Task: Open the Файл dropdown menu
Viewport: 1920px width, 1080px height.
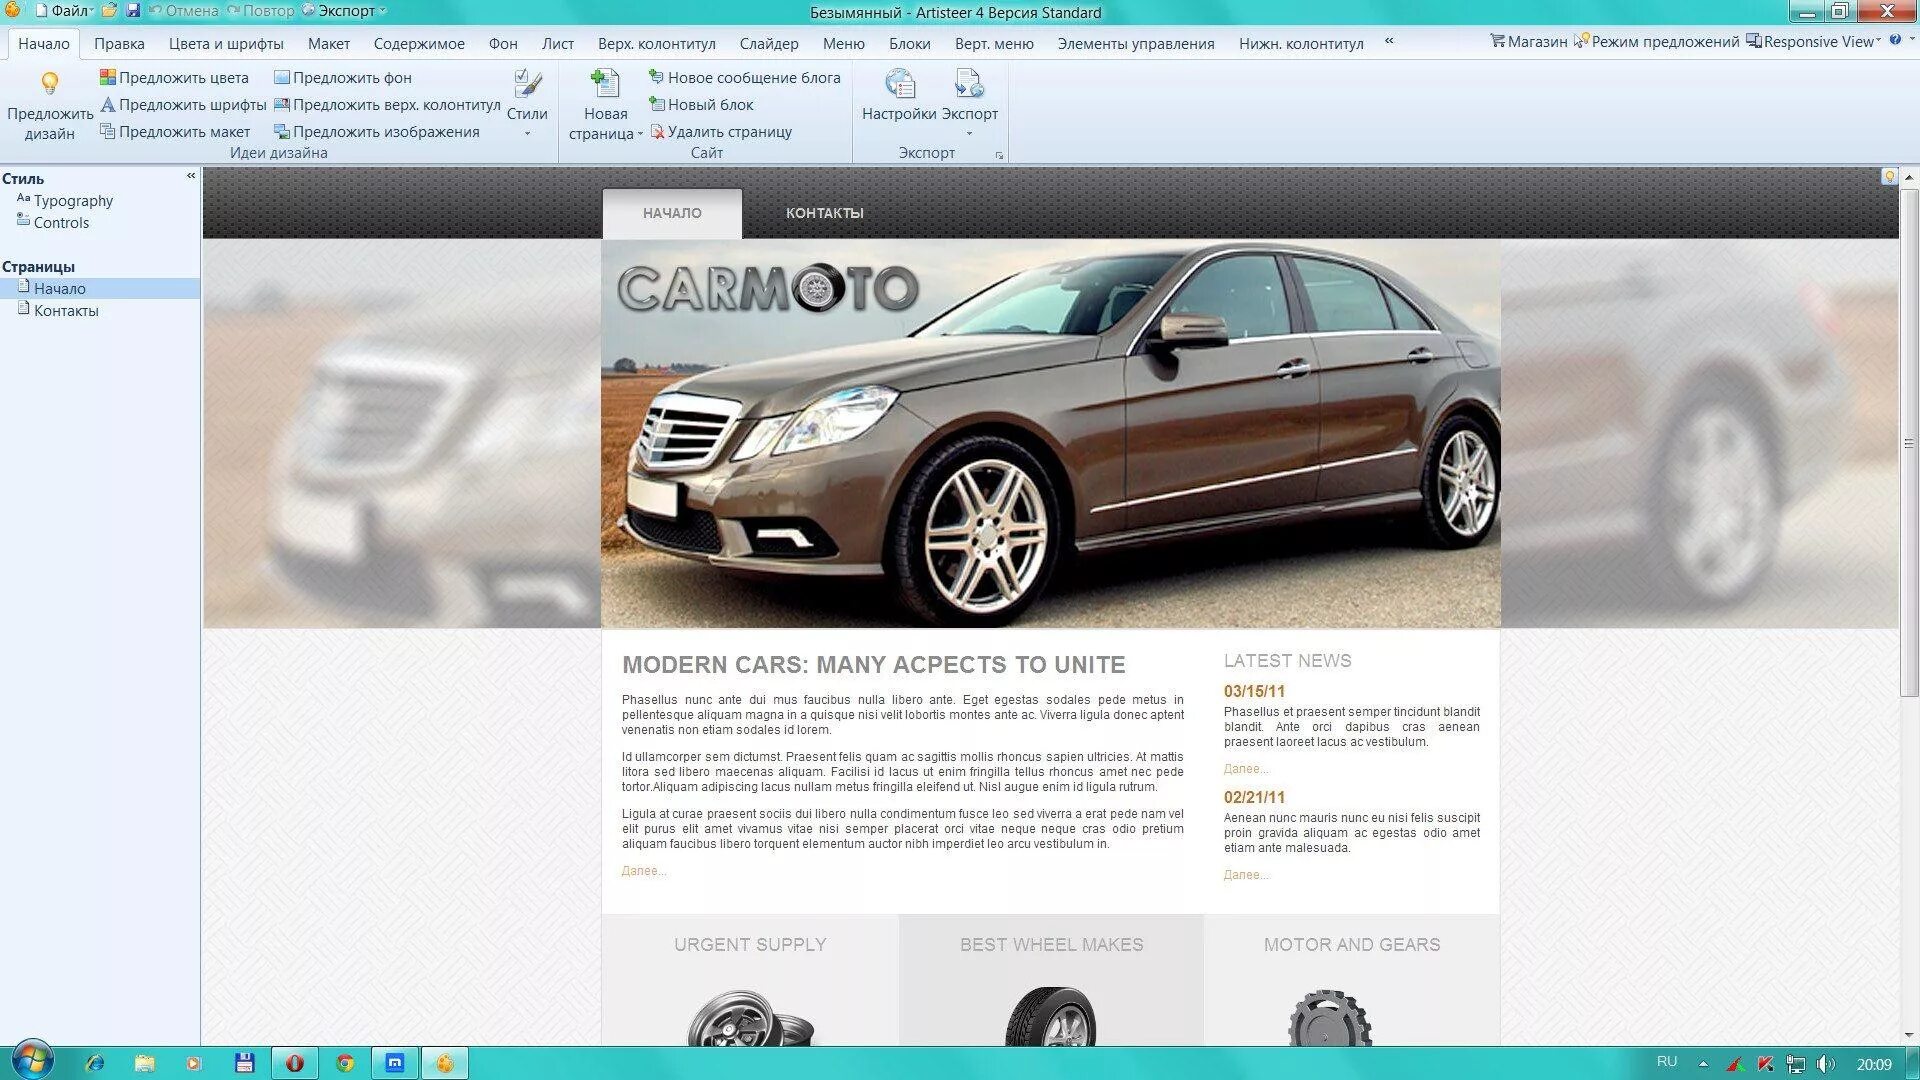Action: tap(64, 11)
